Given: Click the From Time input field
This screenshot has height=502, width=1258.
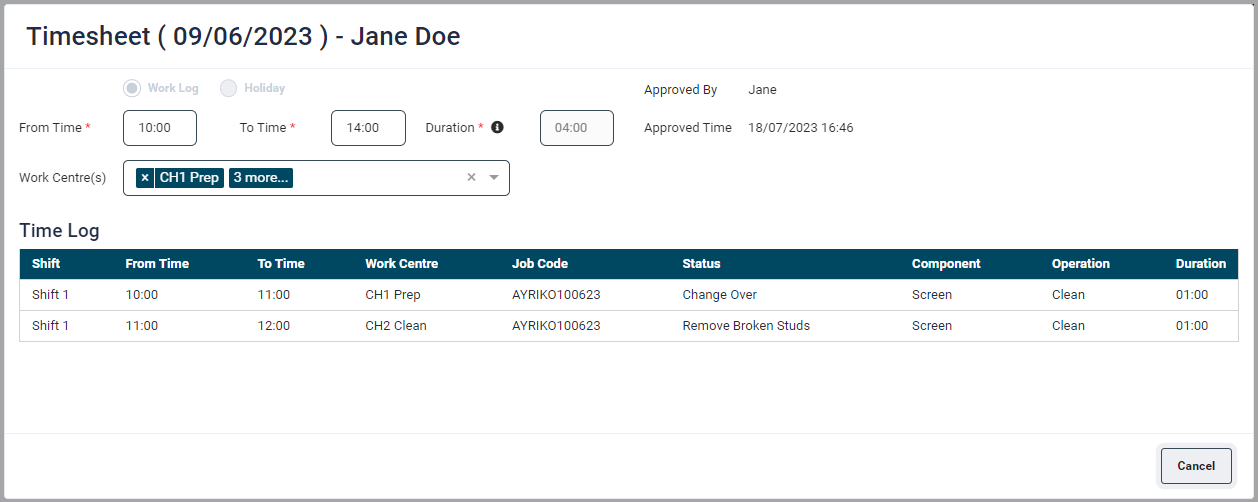Looking at the screenshot, I should tap(160, 128).
